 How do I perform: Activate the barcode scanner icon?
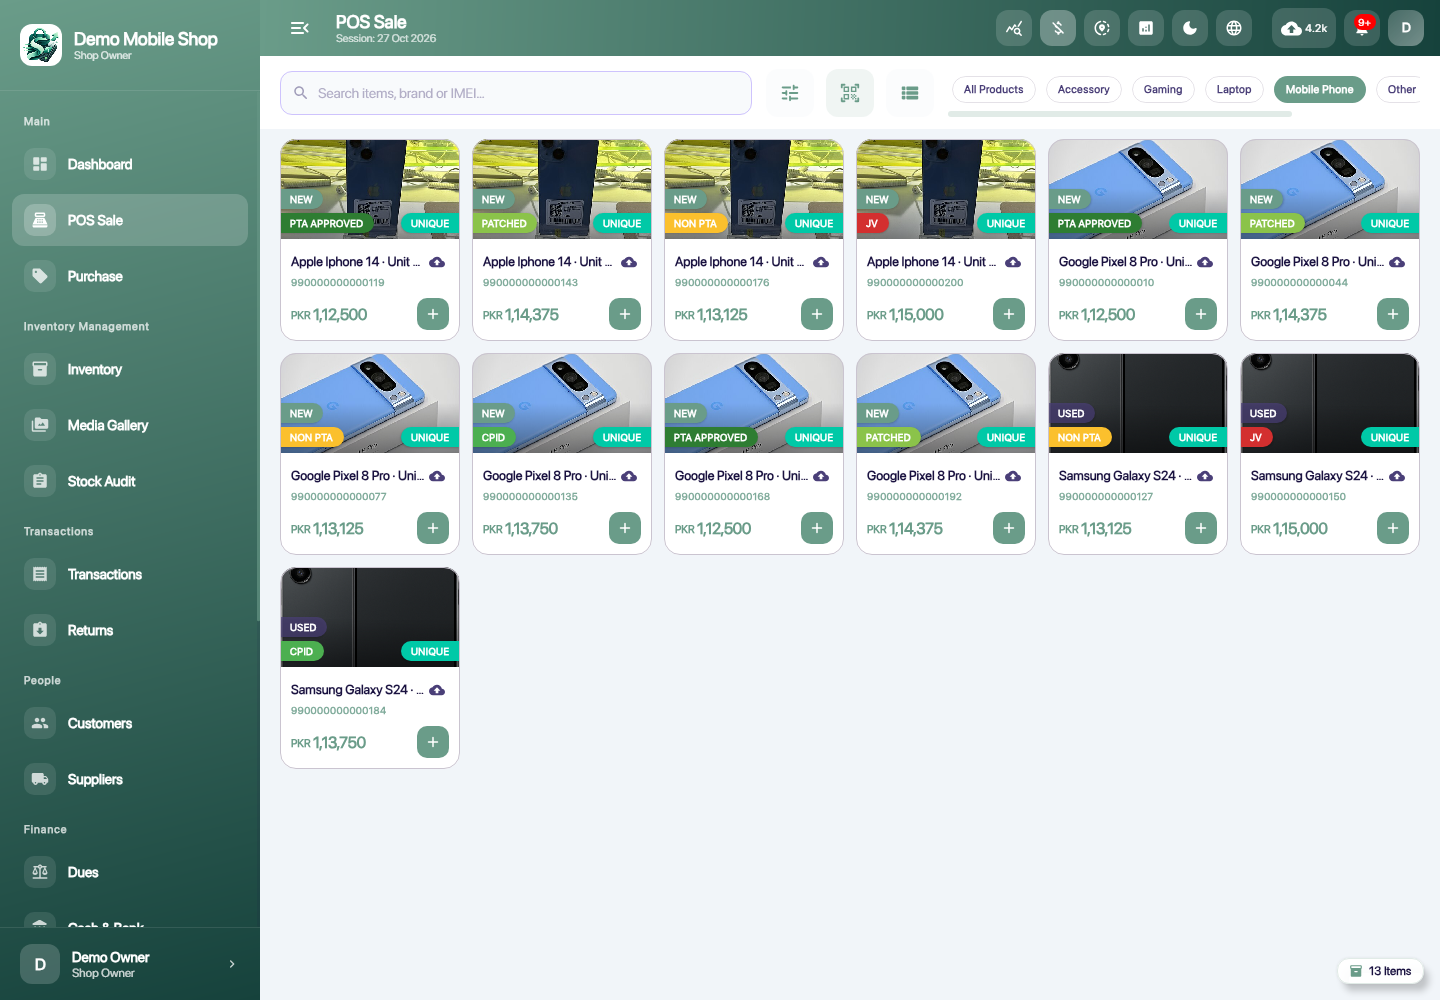[x=850, y=93]
